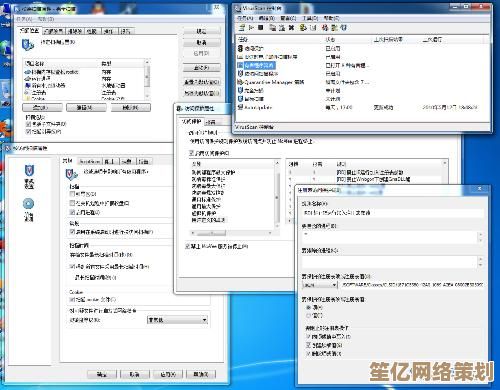Image resolution: width=500 pixels, height=390 pixels.
Task: Close the bottom-right rule dialog with its X
Action: pos(479,189)
